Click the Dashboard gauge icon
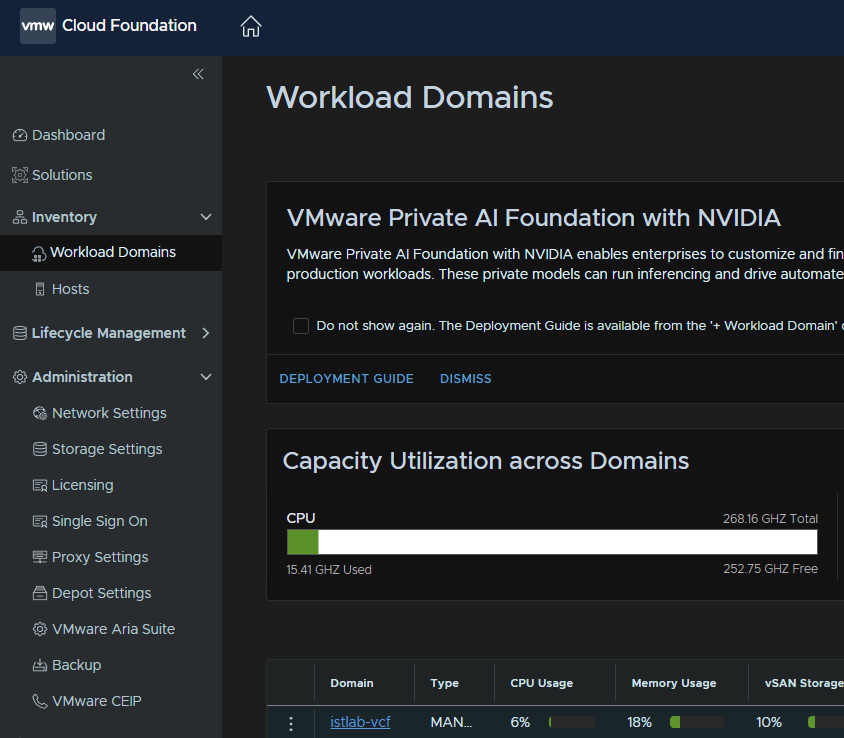844x738 pixels. click(x=20, y=135)
